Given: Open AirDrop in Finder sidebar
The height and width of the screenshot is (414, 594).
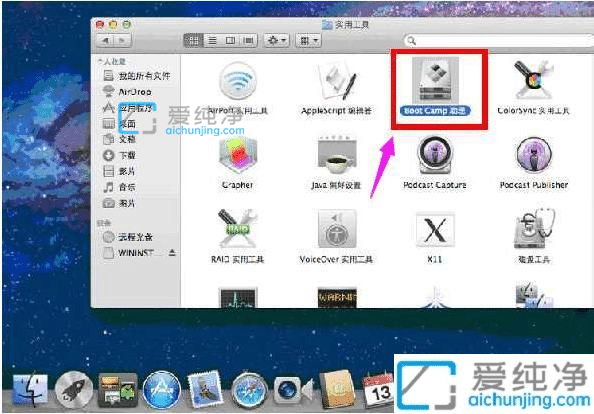Looking at the screenshot, I should coord(127,92).
